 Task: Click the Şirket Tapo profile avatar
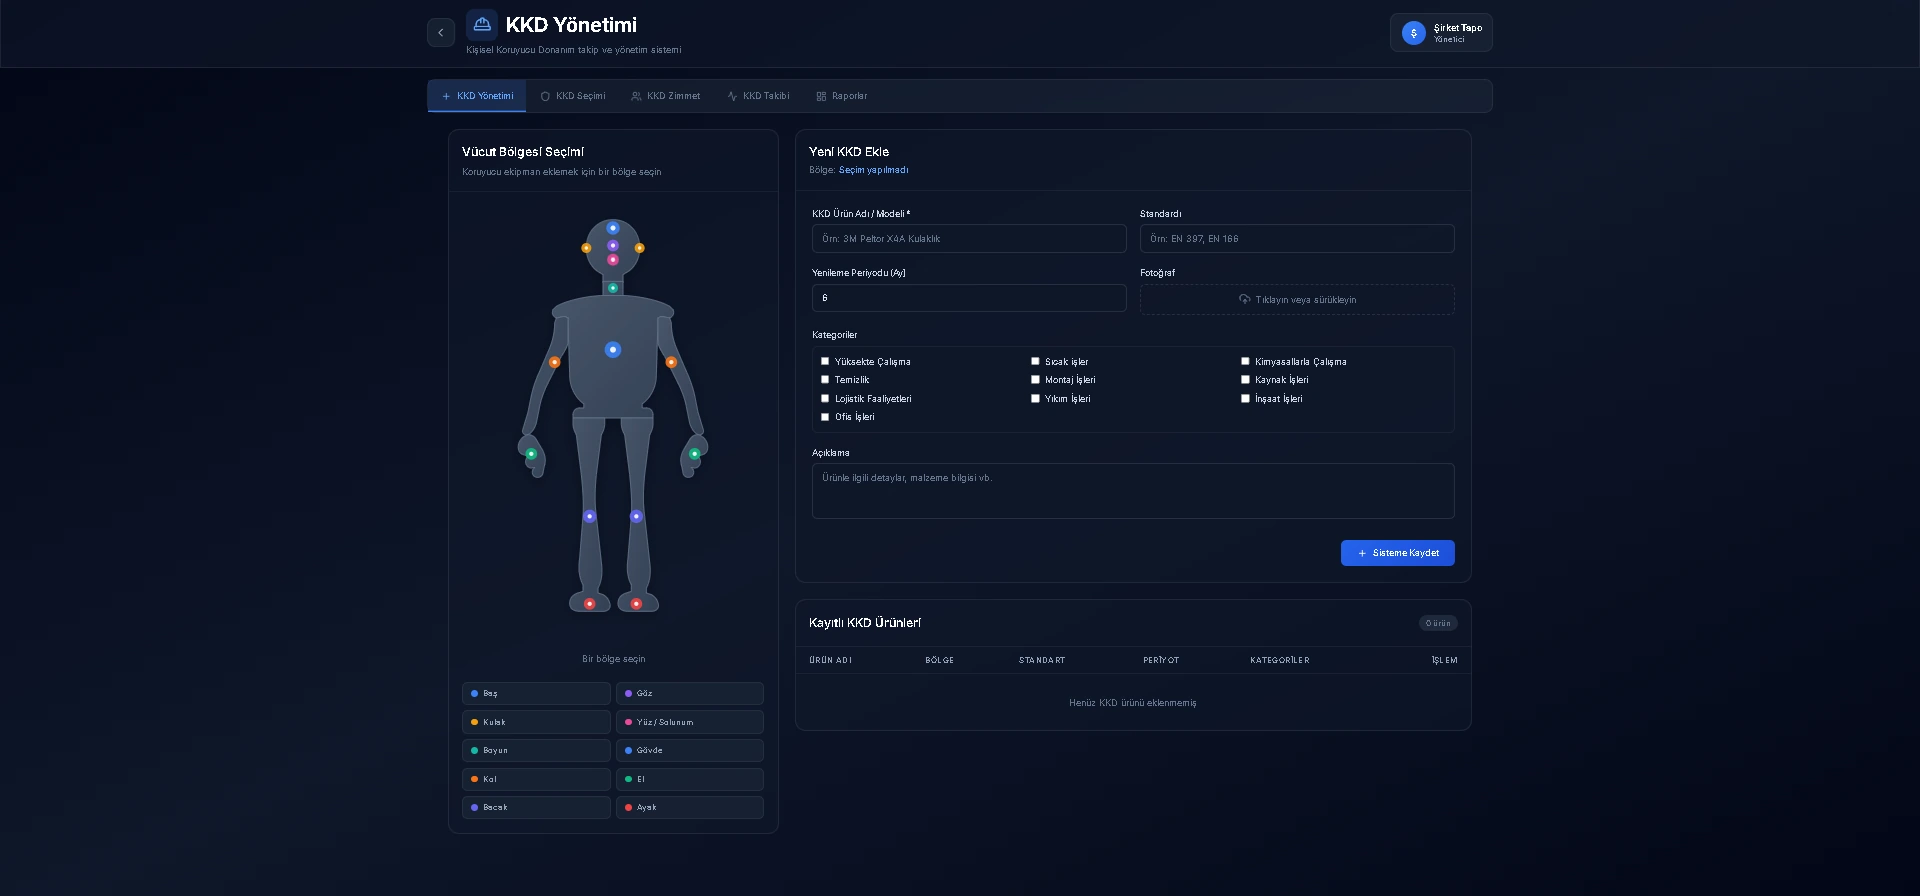(1413, 33)
